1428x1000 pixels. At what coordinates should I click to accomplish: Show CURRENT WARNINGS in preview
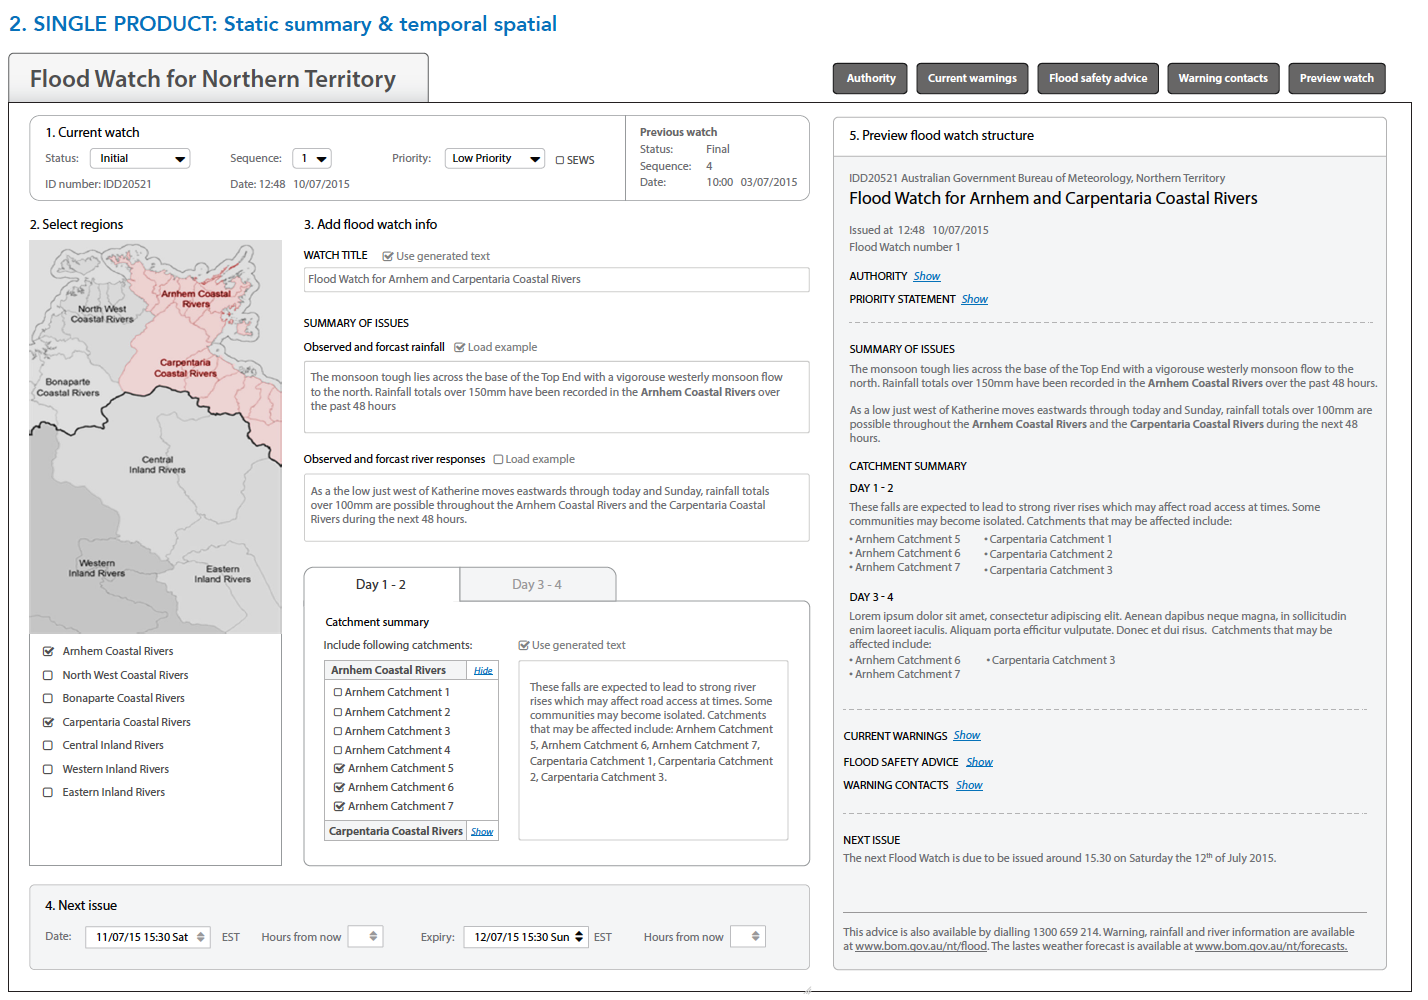967,735
